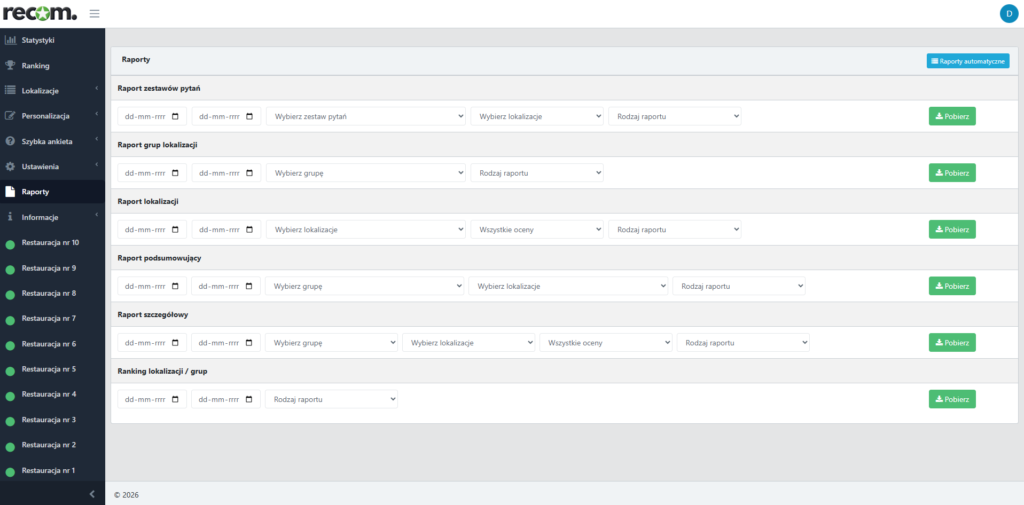Open calendar picker in first Raport lokalizacji date
Image resolution: width=1024 pixels, height=505 pixels.
[176, 229]
